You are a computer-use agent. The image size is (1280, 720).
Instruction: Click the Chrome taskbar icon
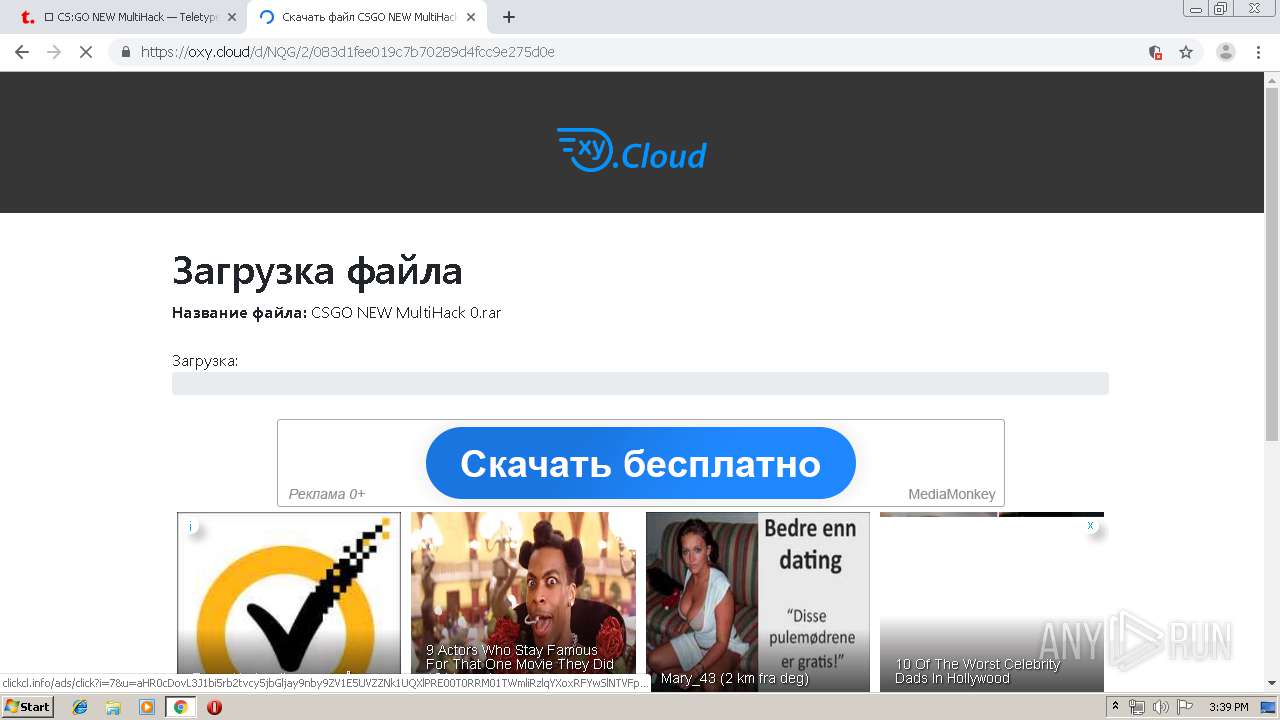(180, 707)
